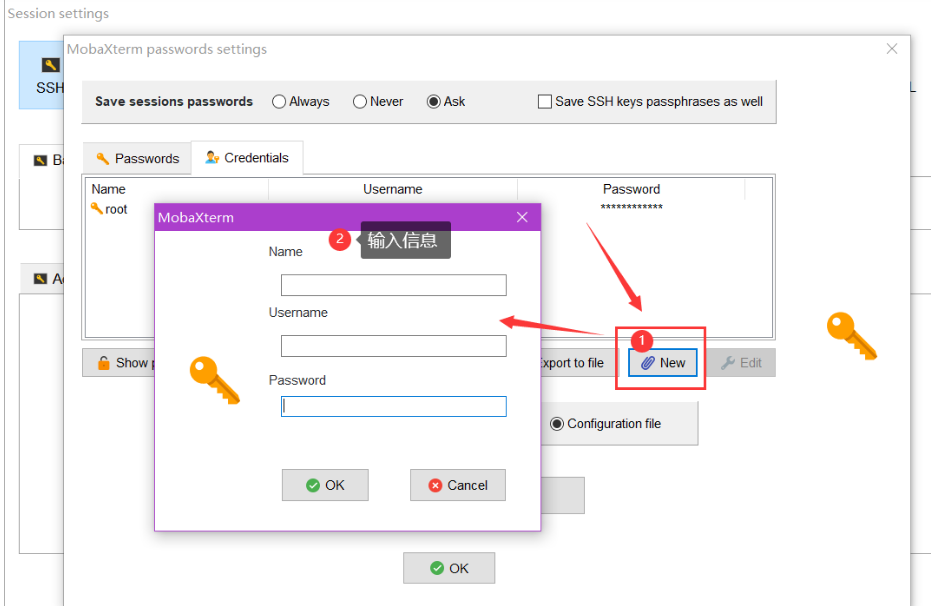Image resolution: width=931 pixels, height=606 pixels.
Task: Click the Show passwords button
Action: click(119, 363)
